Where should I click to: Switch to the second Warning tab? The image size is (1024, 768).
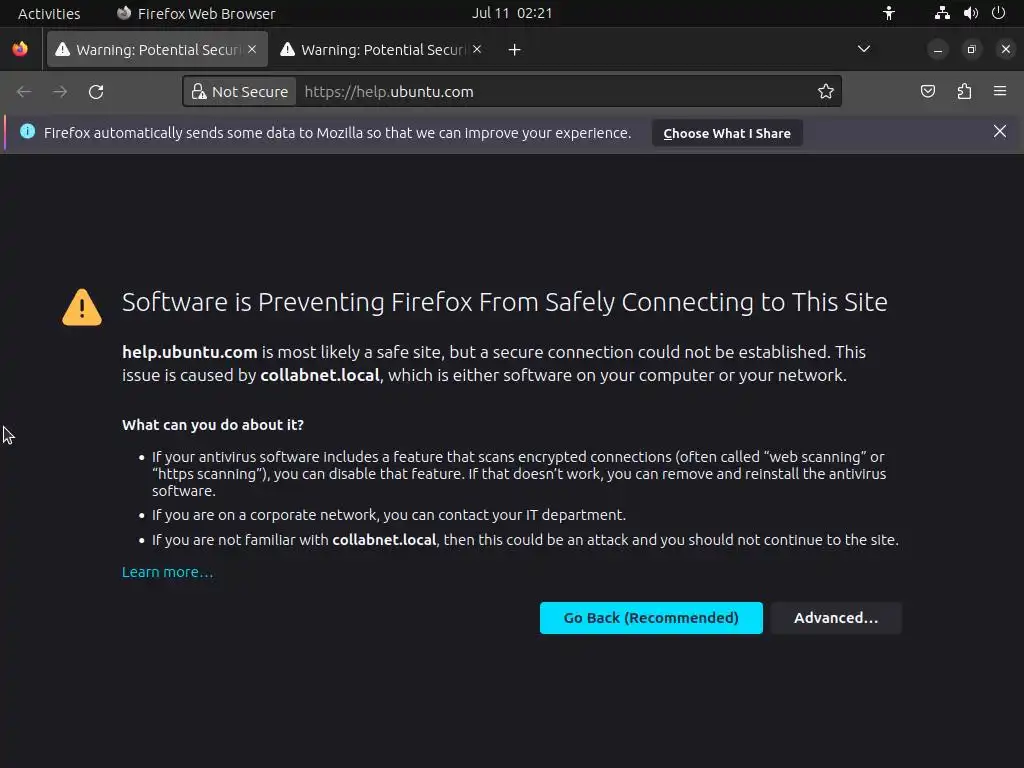383,50
